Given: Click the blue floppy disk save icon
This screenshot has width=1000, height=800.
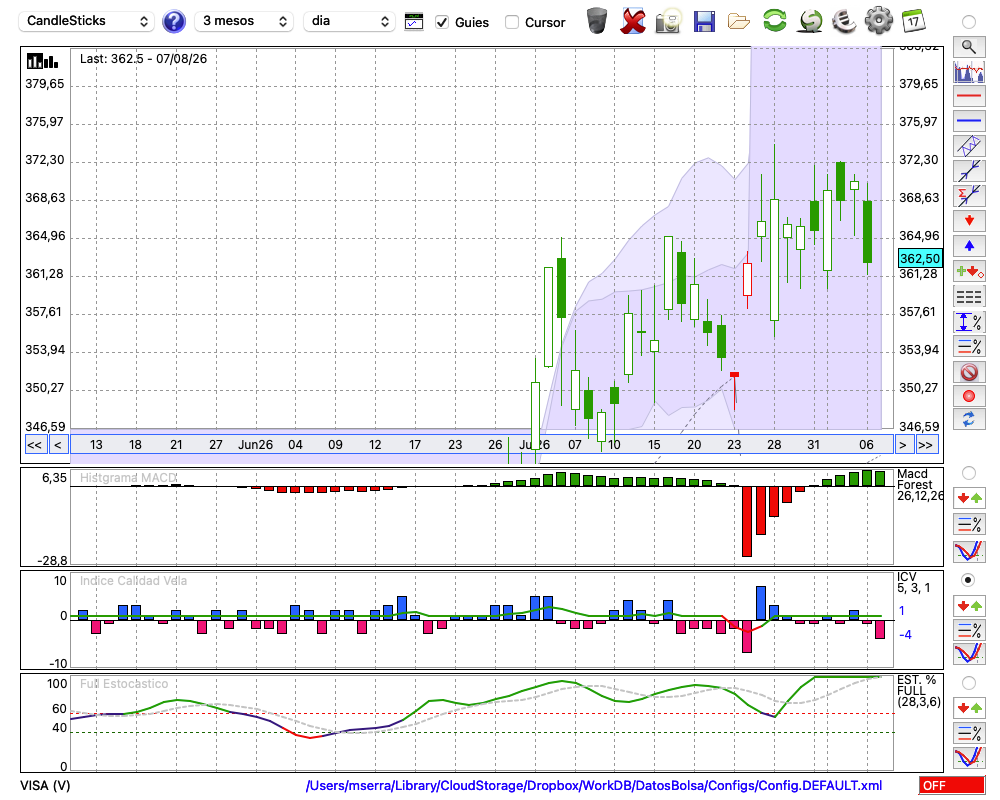Looking at the screenshot, I should pos(704,22).
